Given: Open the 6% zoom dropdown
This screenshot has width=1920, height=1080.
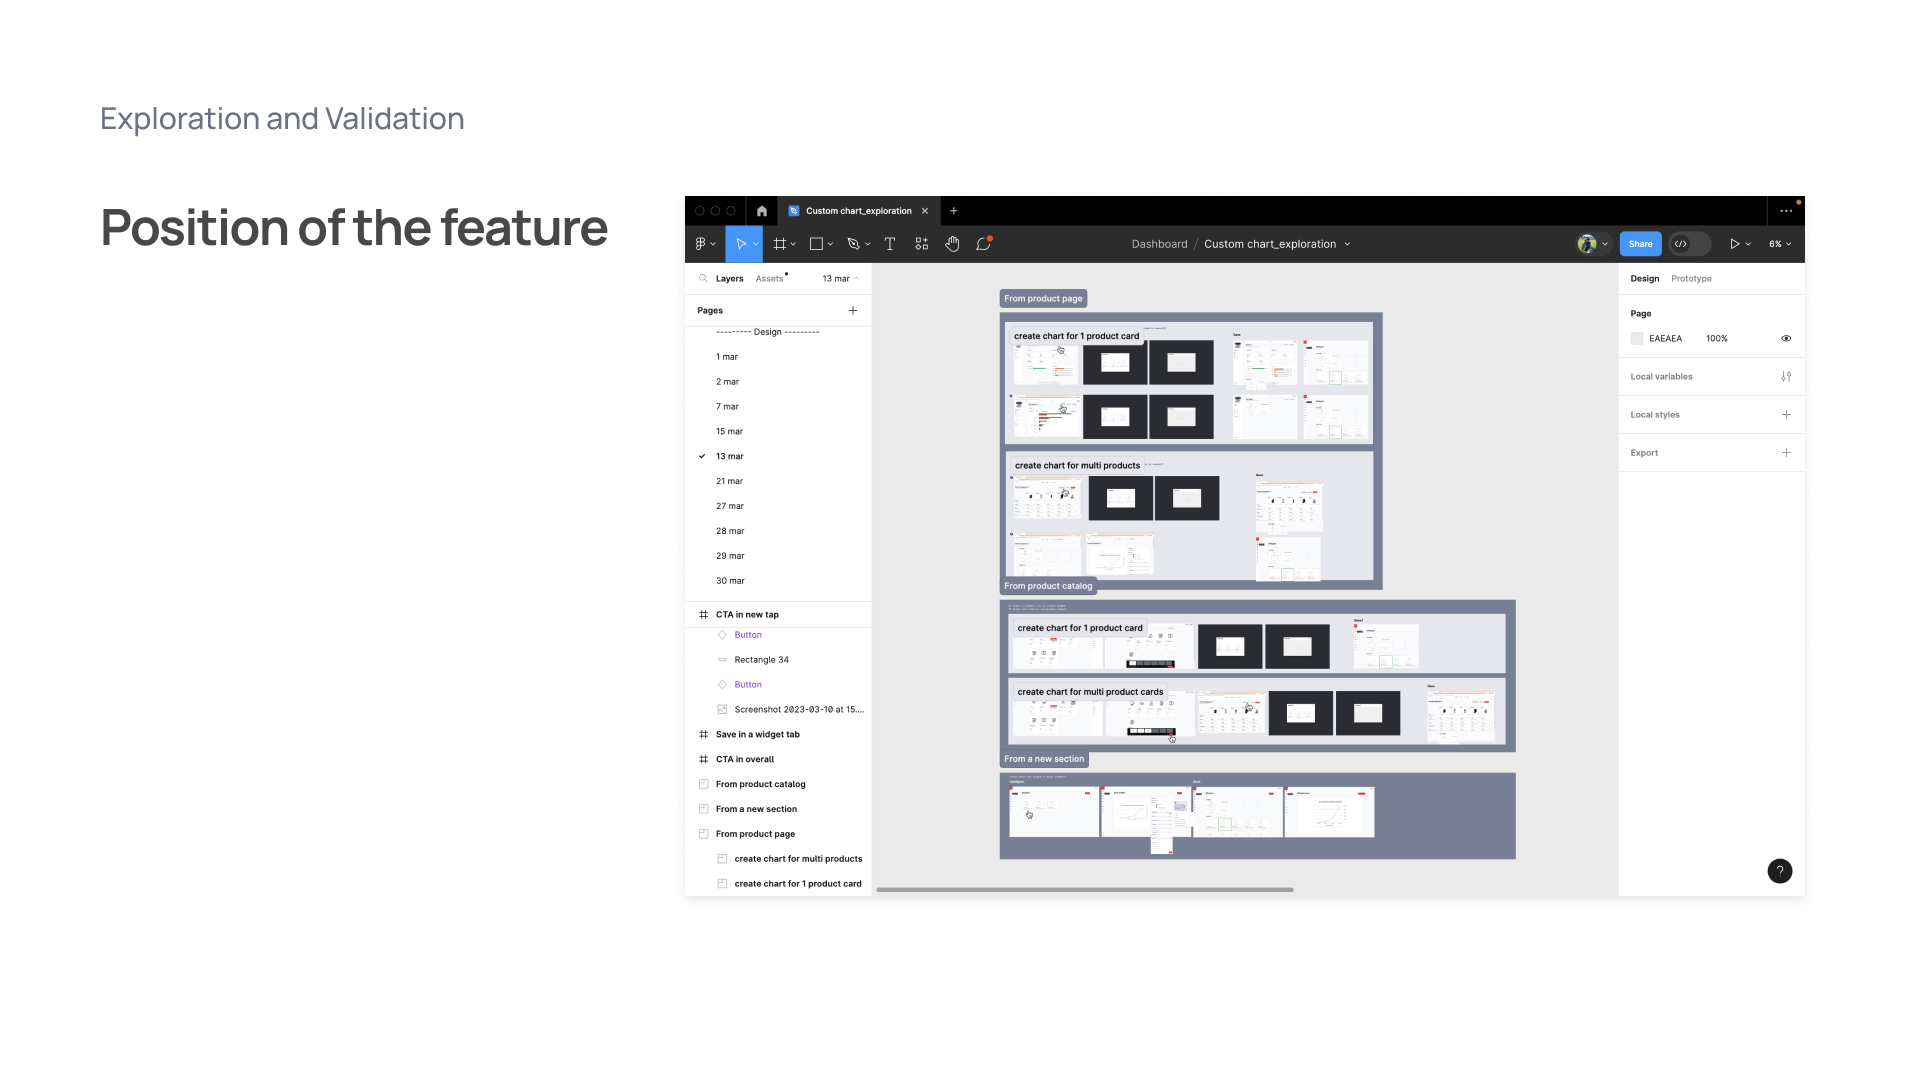Looking at the screenshot, I should tap(1780, 244).
